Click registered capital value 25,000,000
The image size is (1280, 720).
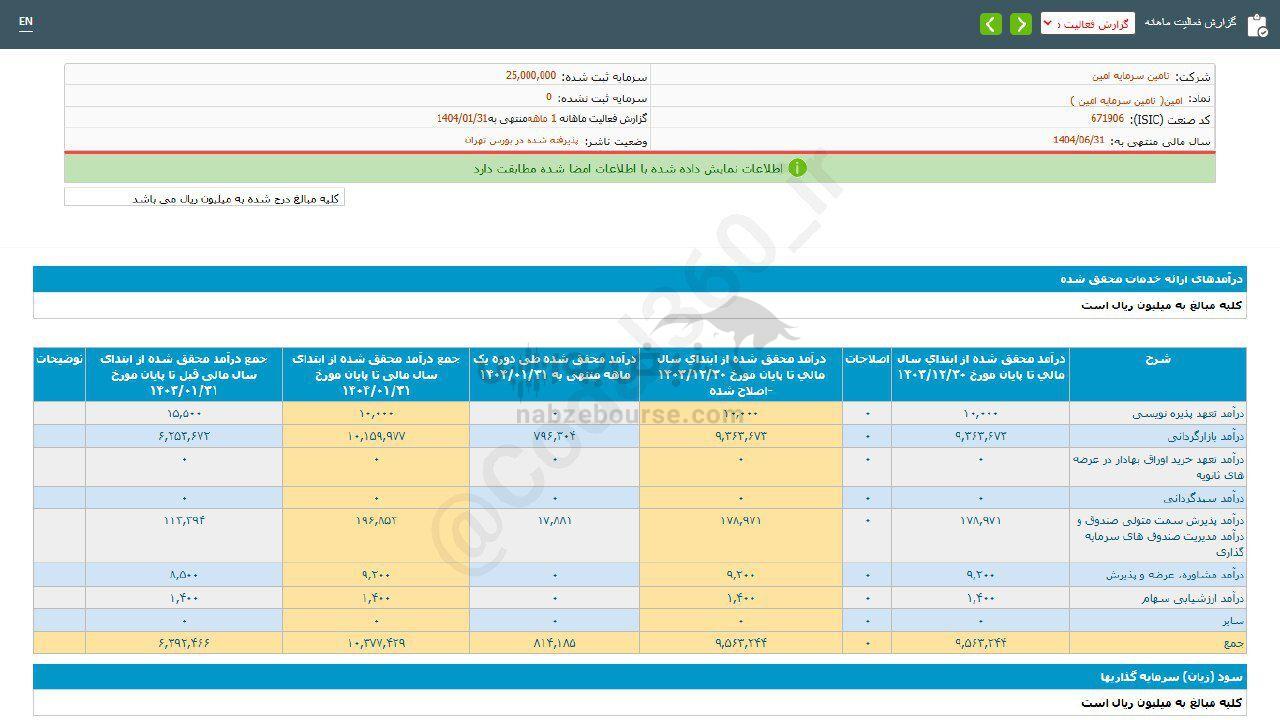530,76
